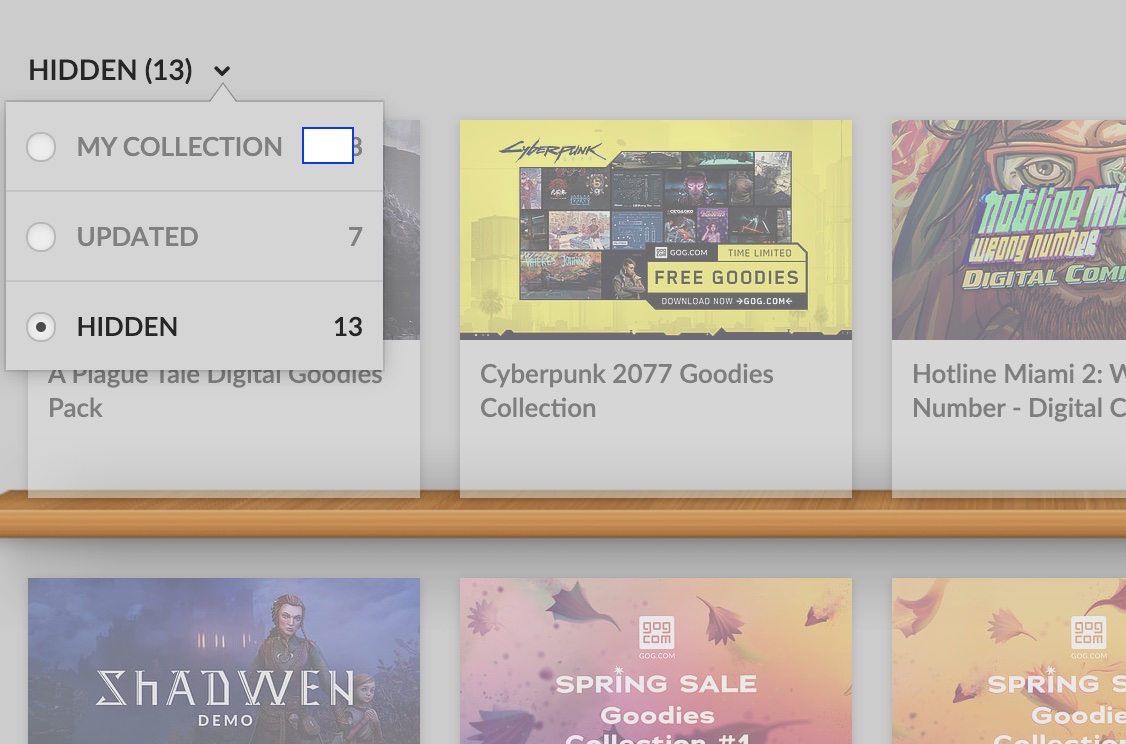This screenshot has width=1126, height=744.
Task: Click the GOG.com logo on Spring Sale #1
Action: [x=656, y=637]
